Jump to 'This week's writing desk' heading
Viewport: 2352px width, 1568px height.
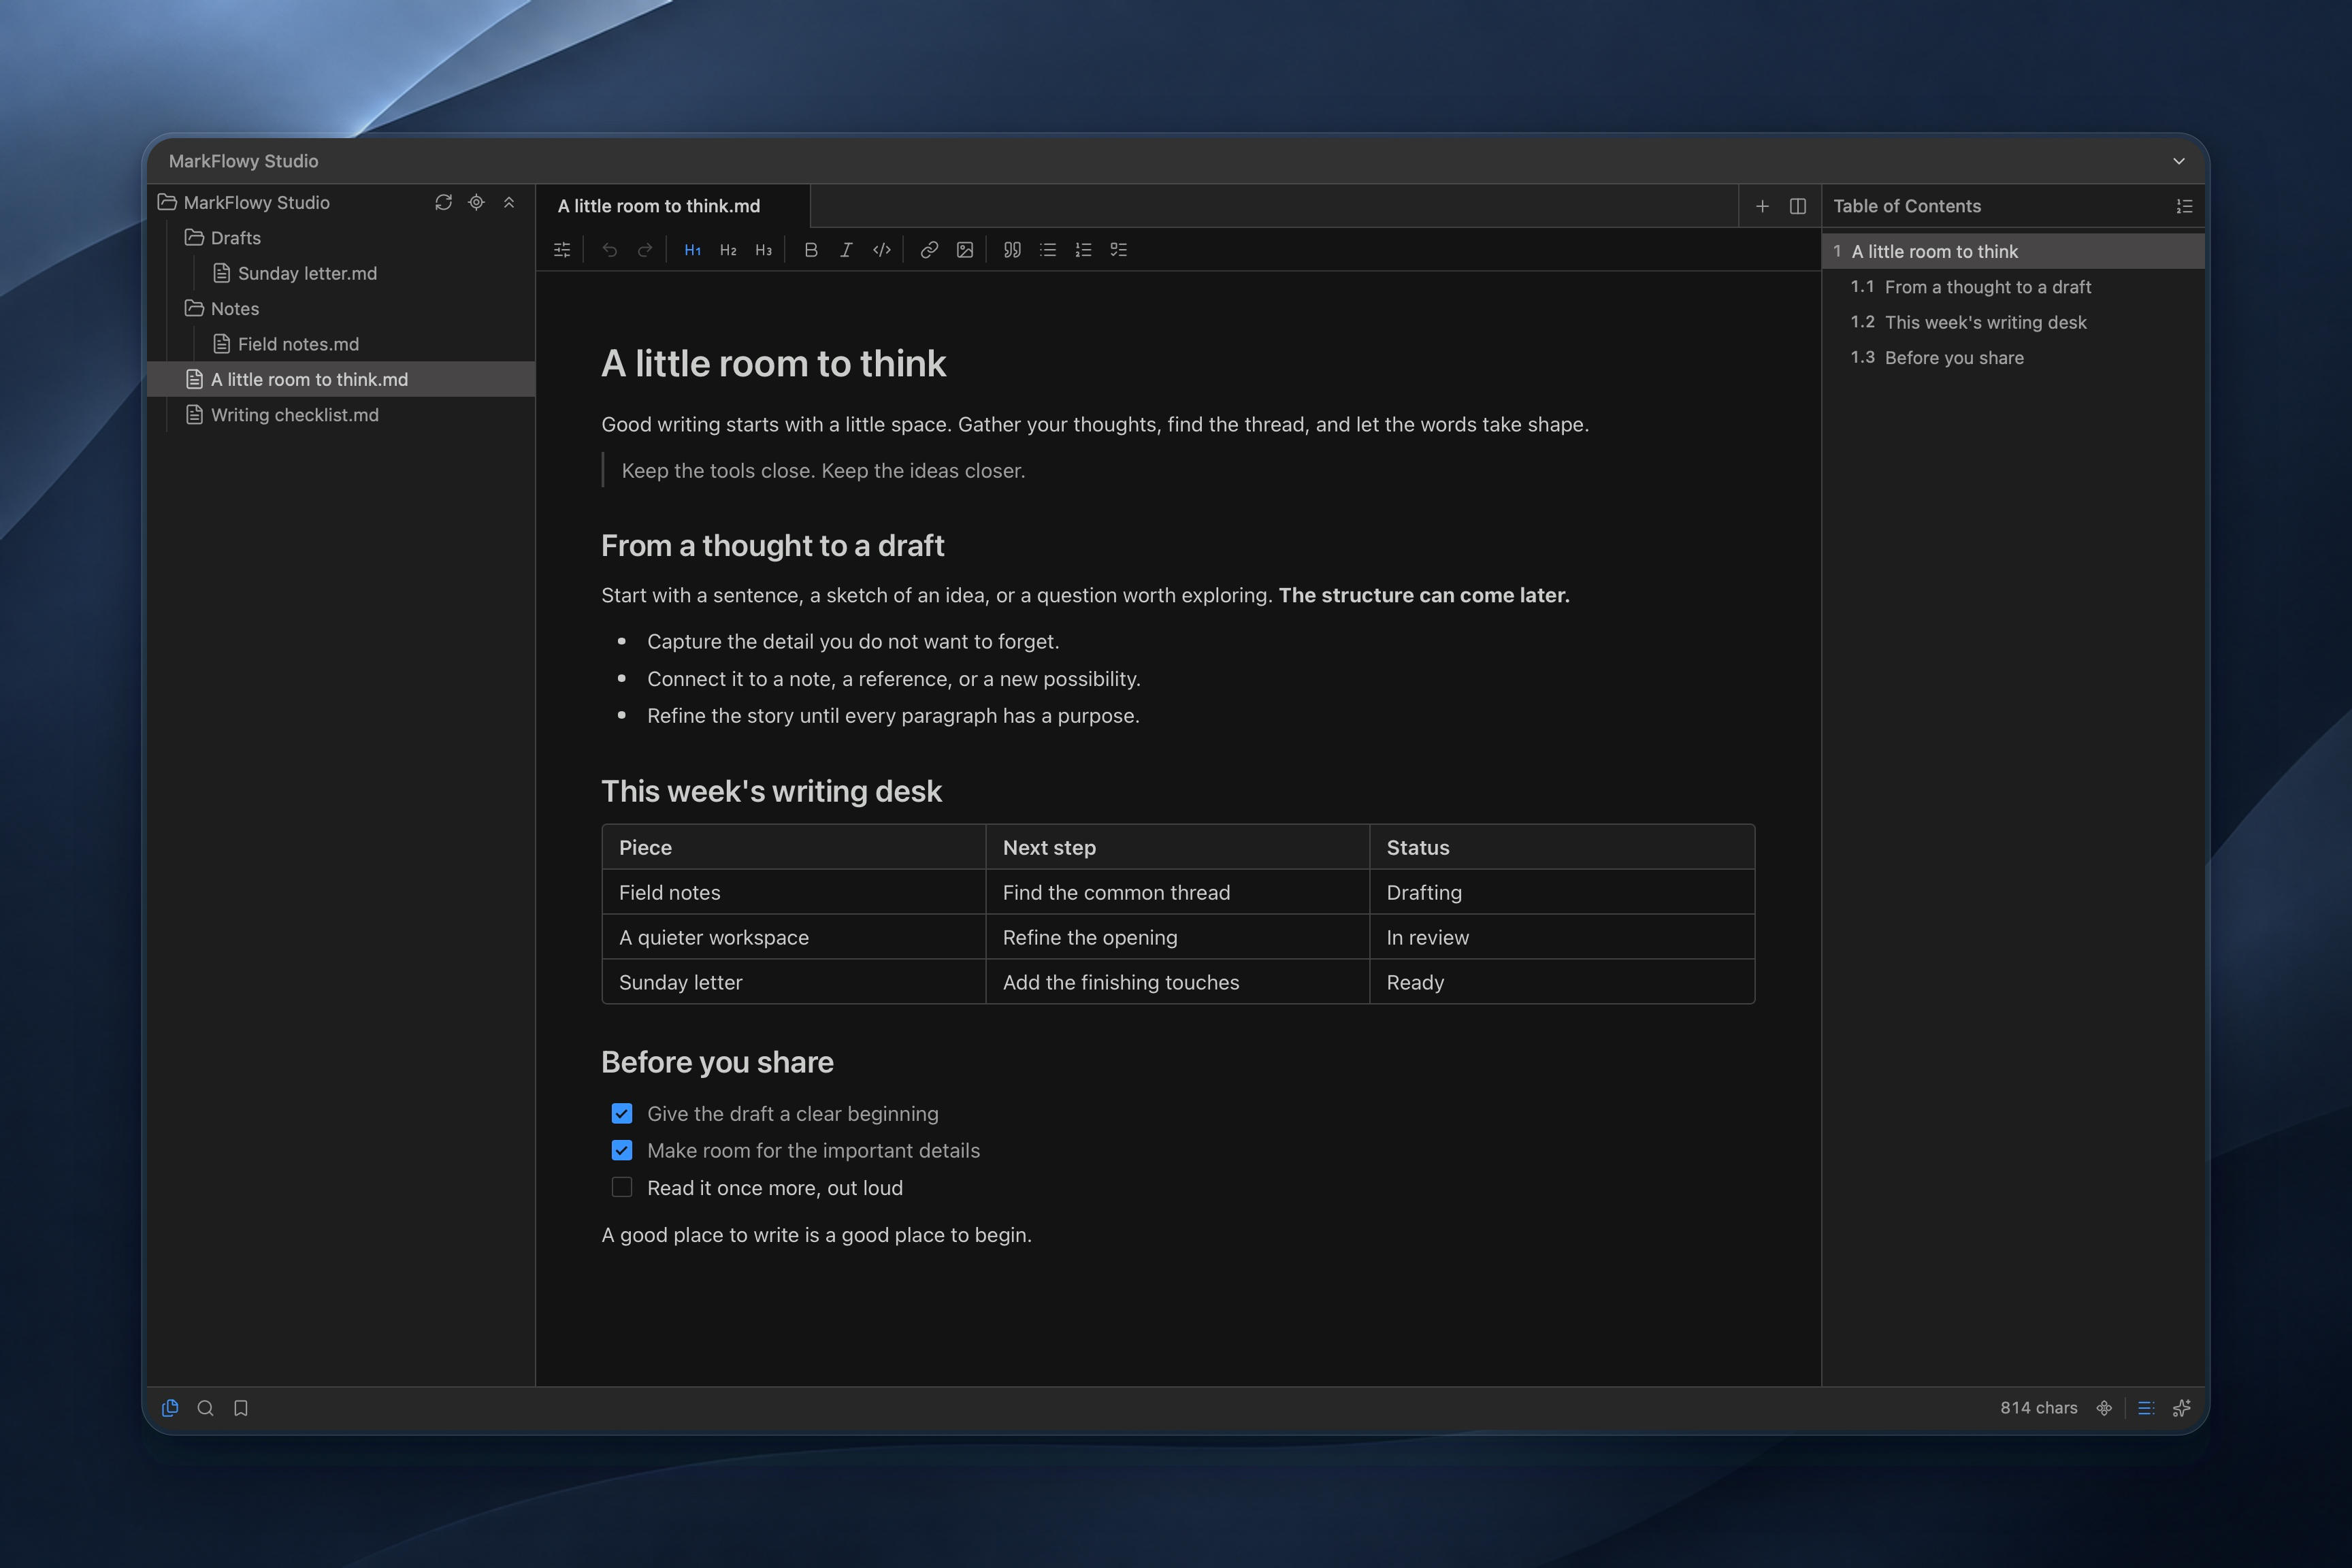click(1985, 322)
